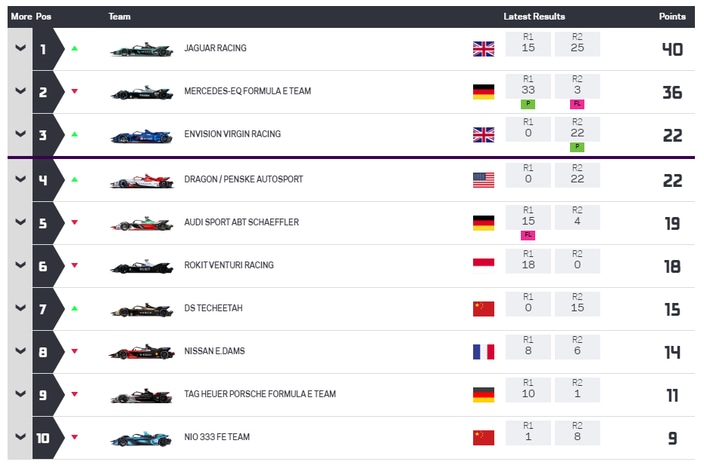
Task: Expand the ROKiT Venturi Racing row
Action: click(20, 265)
